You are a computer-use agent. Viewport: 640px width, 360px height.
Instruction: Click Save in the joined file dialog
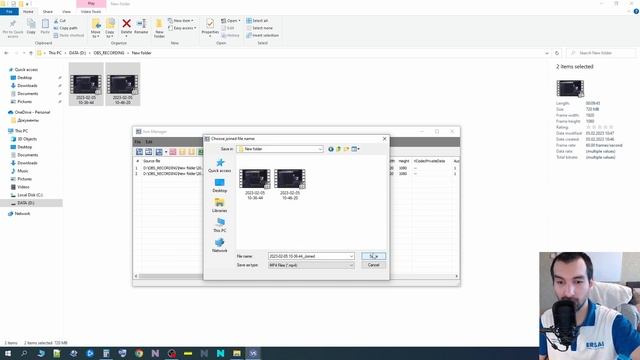(x=373, y=256)
